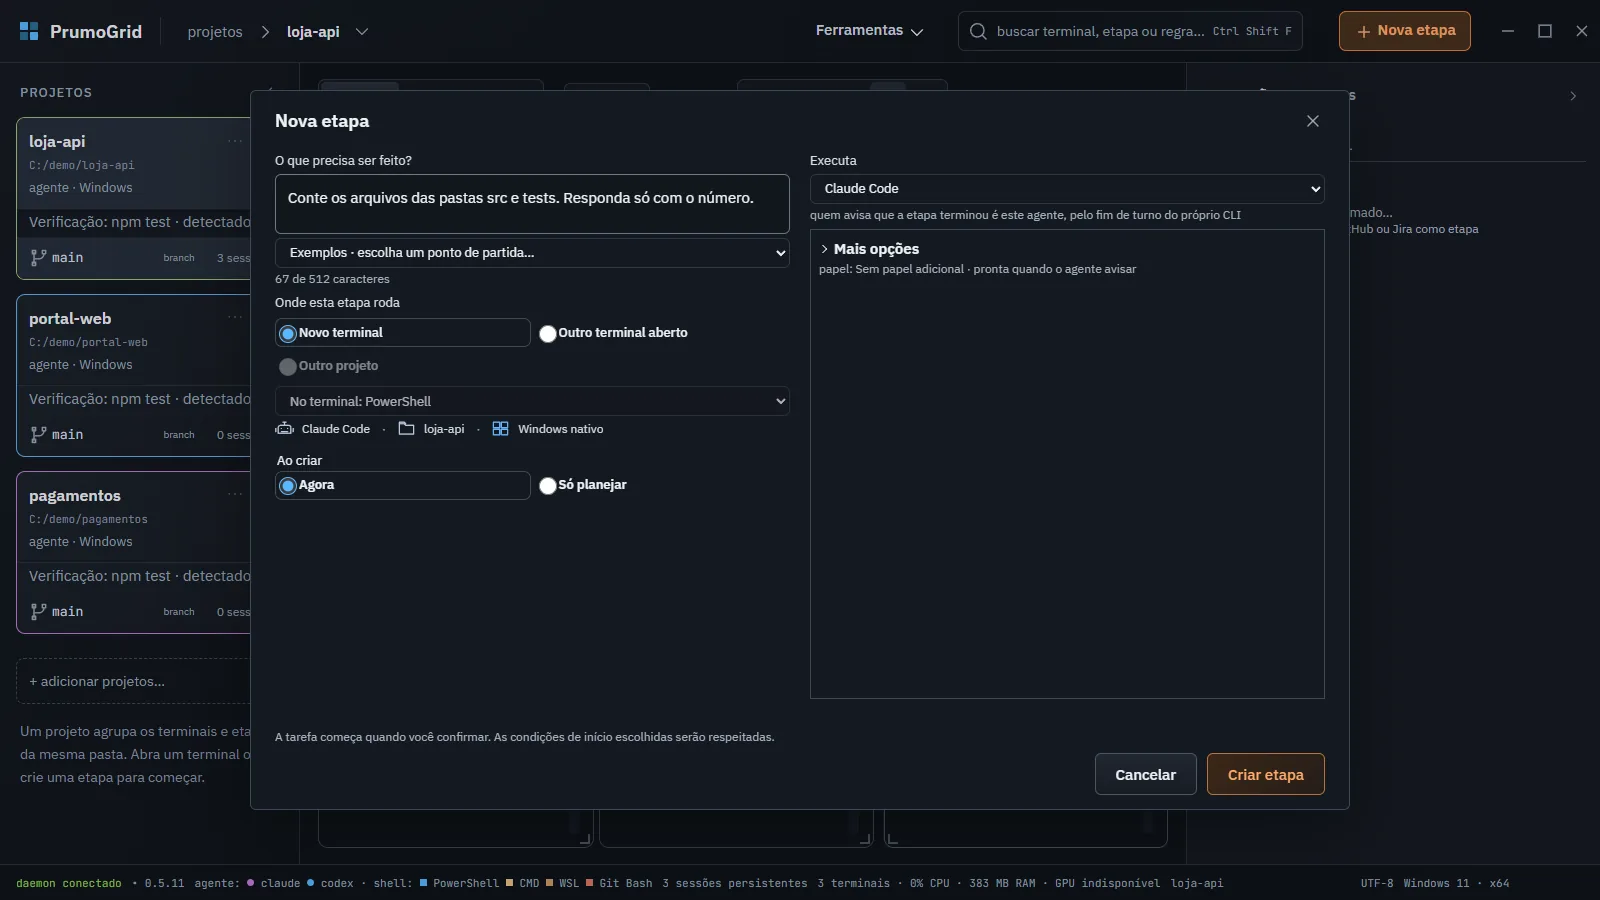This screenshot has height=900, width=1600.
Task: Click the Nova etapa header button
Action: [x=1405, y=31]
